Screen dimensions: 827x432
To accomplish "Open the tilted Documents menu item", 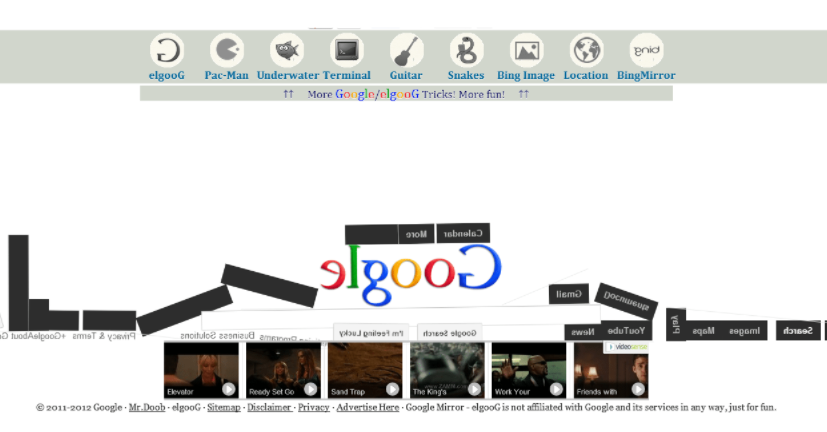I will coord(626,301).
